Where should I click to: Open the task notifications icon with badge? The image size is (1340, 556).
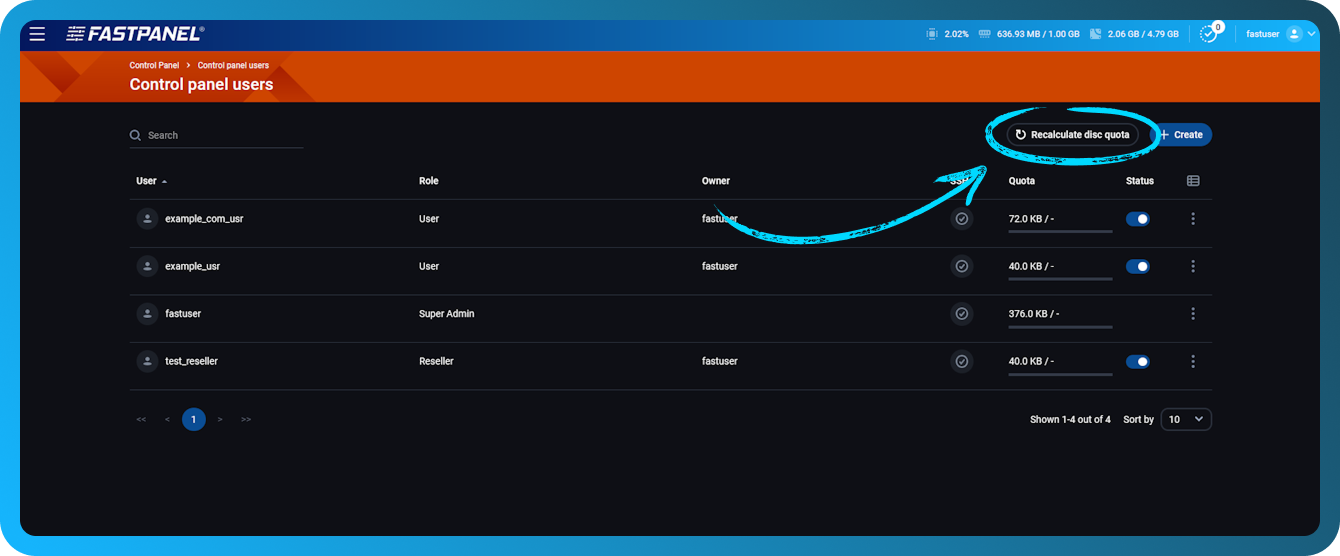[1209, 34]
